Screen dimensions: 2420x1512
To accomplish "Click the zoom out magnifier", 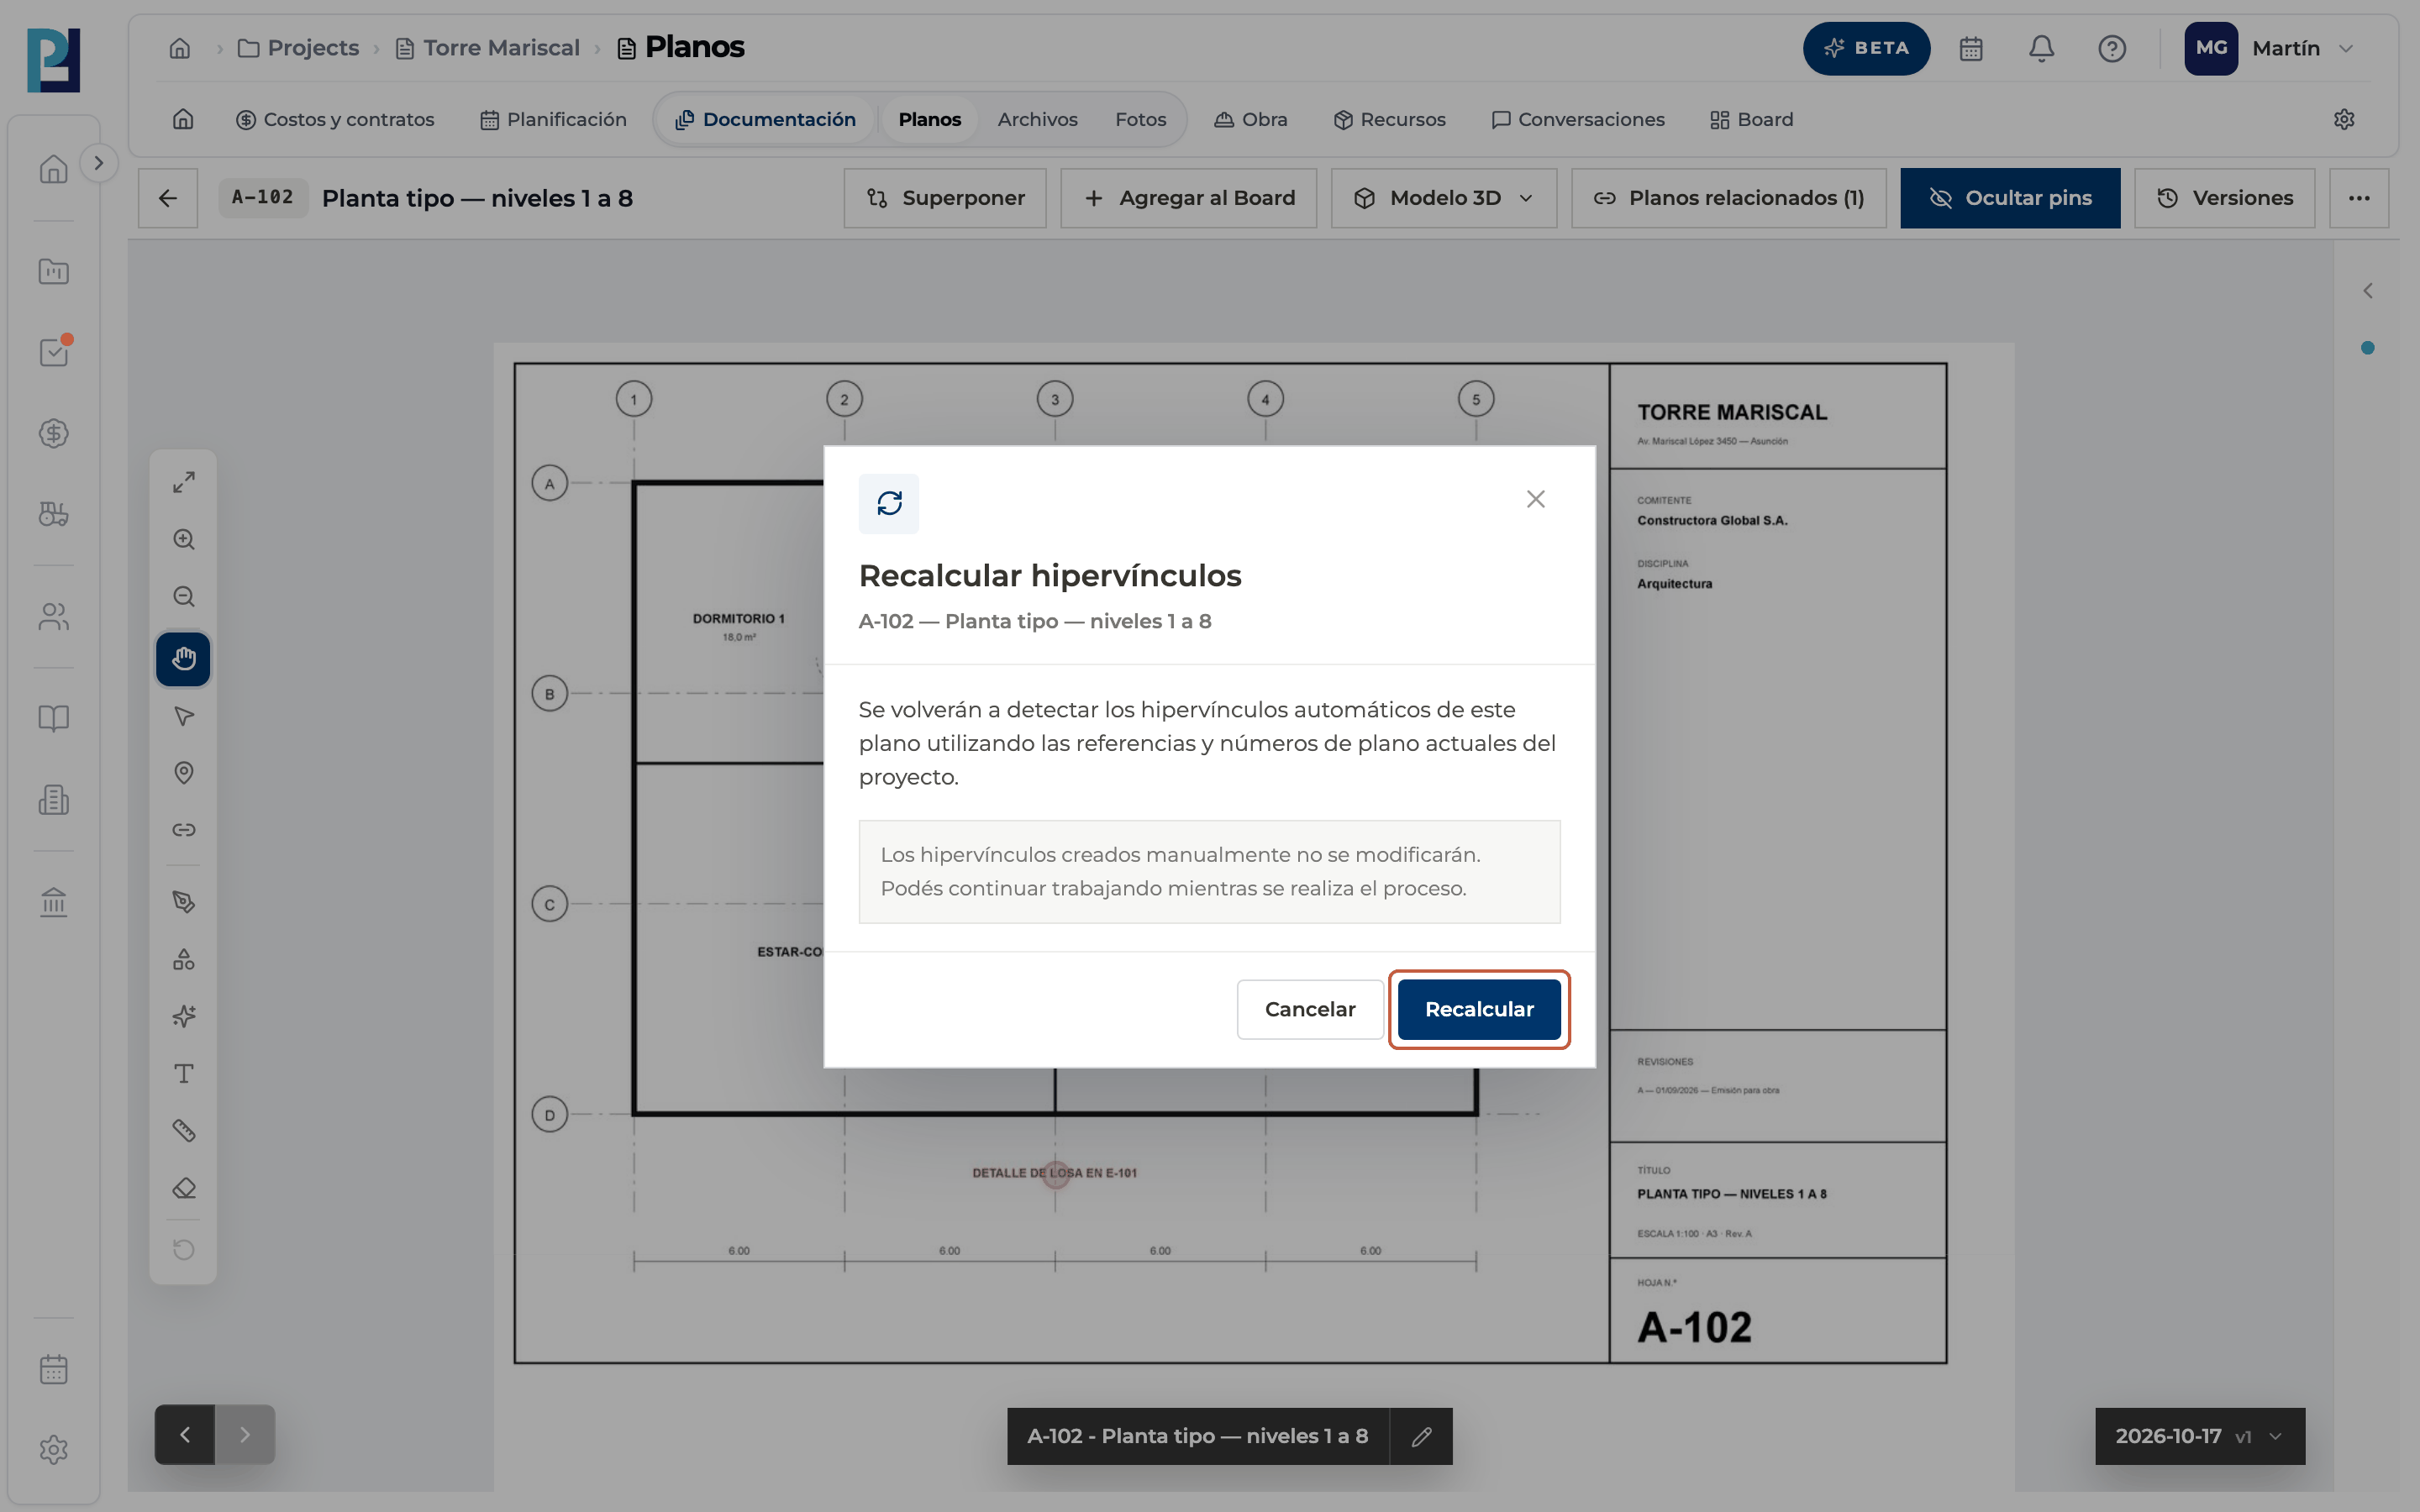I will click(x=183, y=597).
